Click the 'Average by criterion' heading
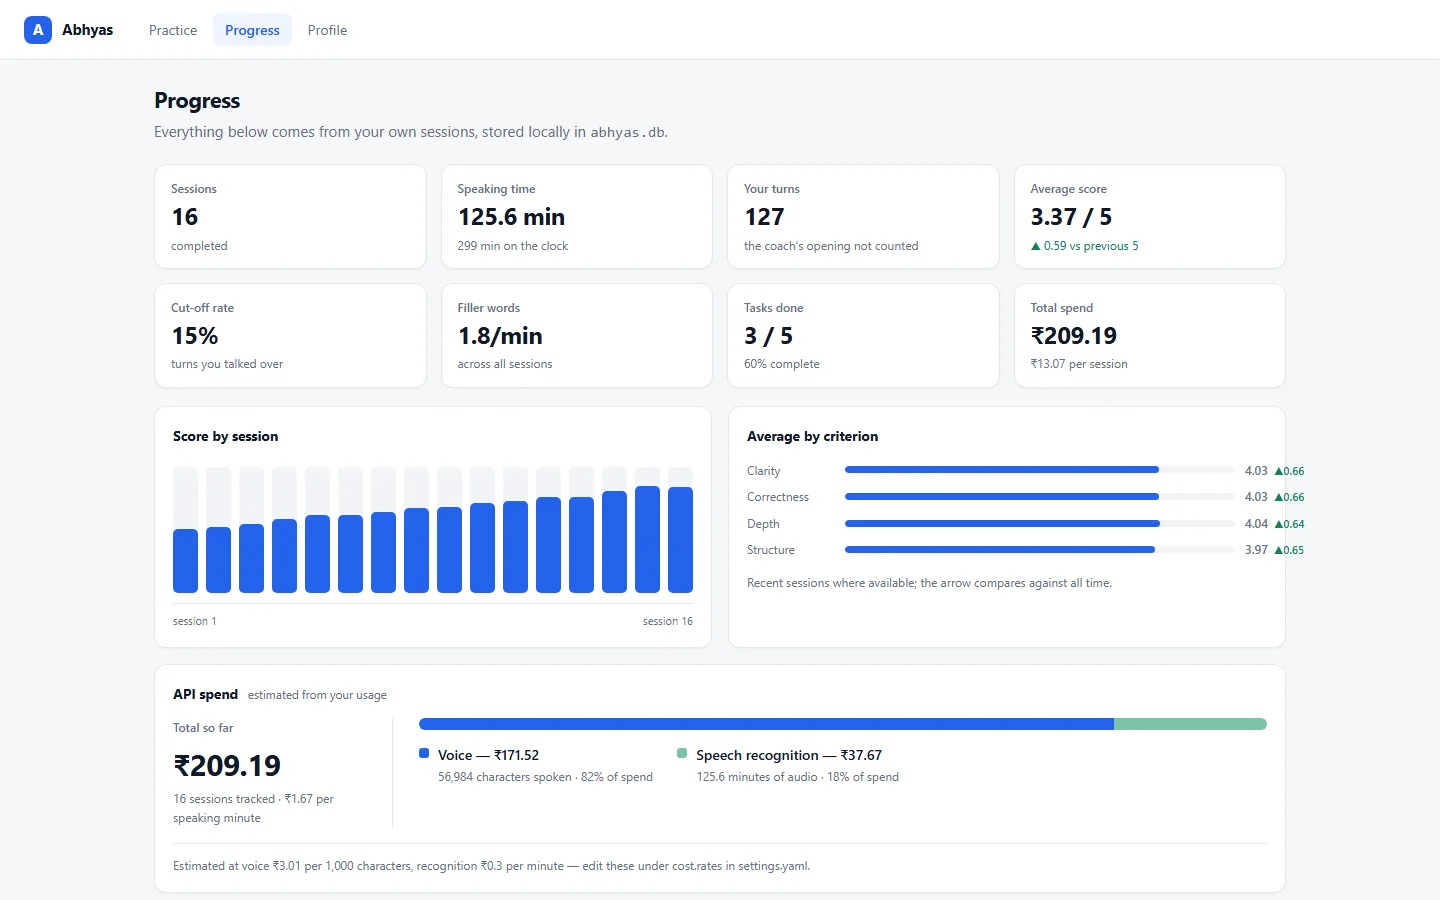The height and width of the screenshot is (900, 1440). [812, 436]
